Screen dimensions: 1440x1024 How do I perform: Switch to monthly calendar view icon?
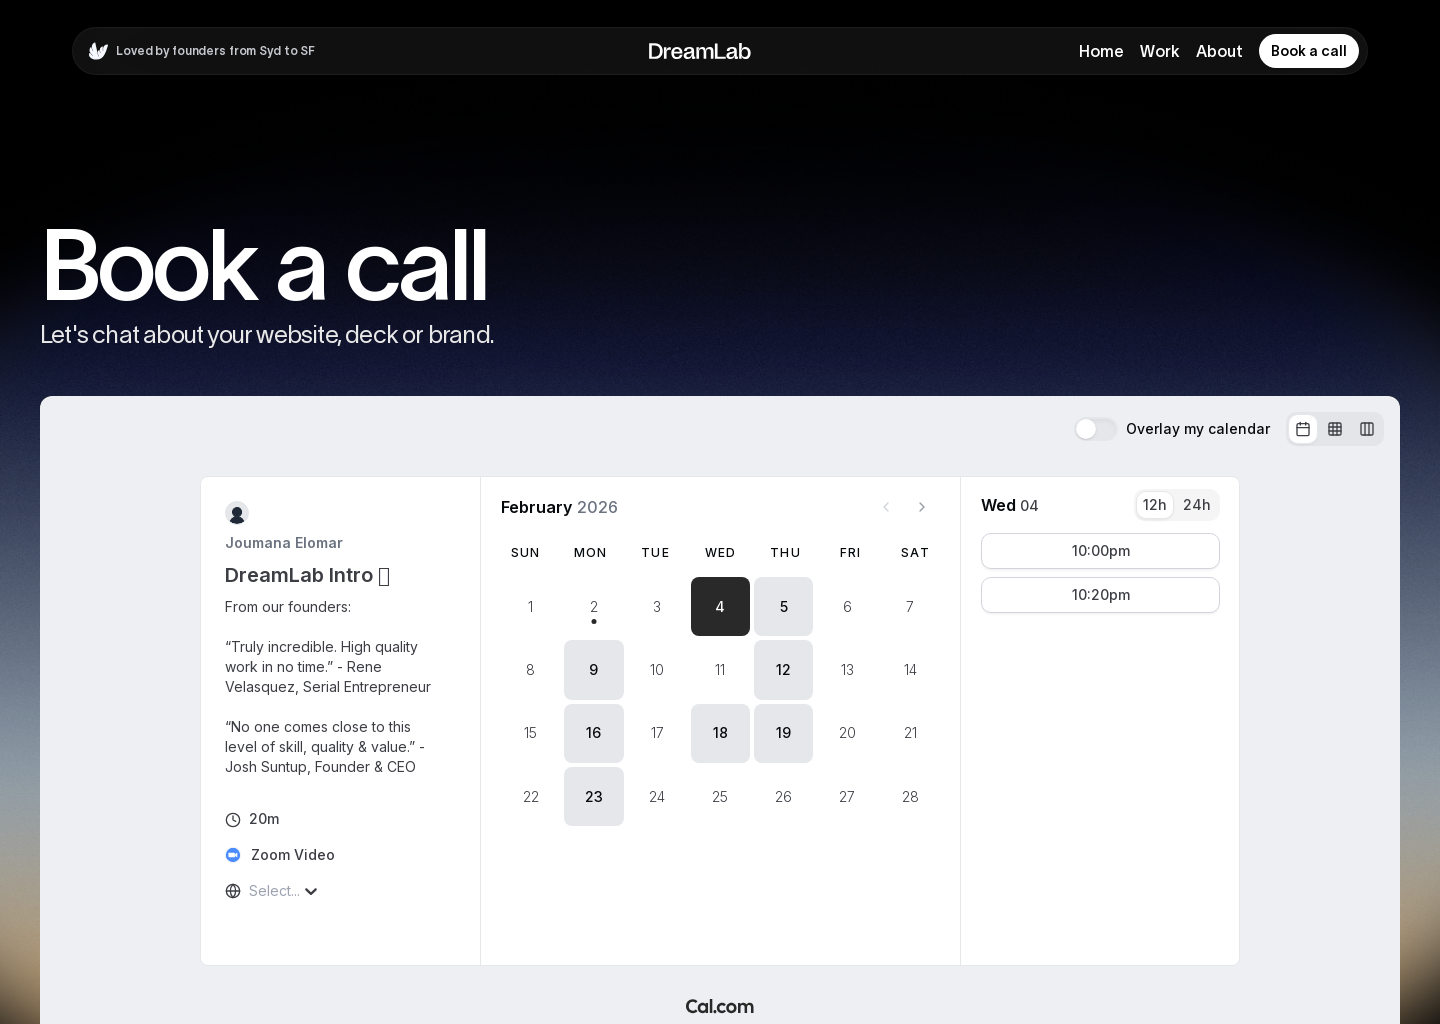click(1303, 429)
